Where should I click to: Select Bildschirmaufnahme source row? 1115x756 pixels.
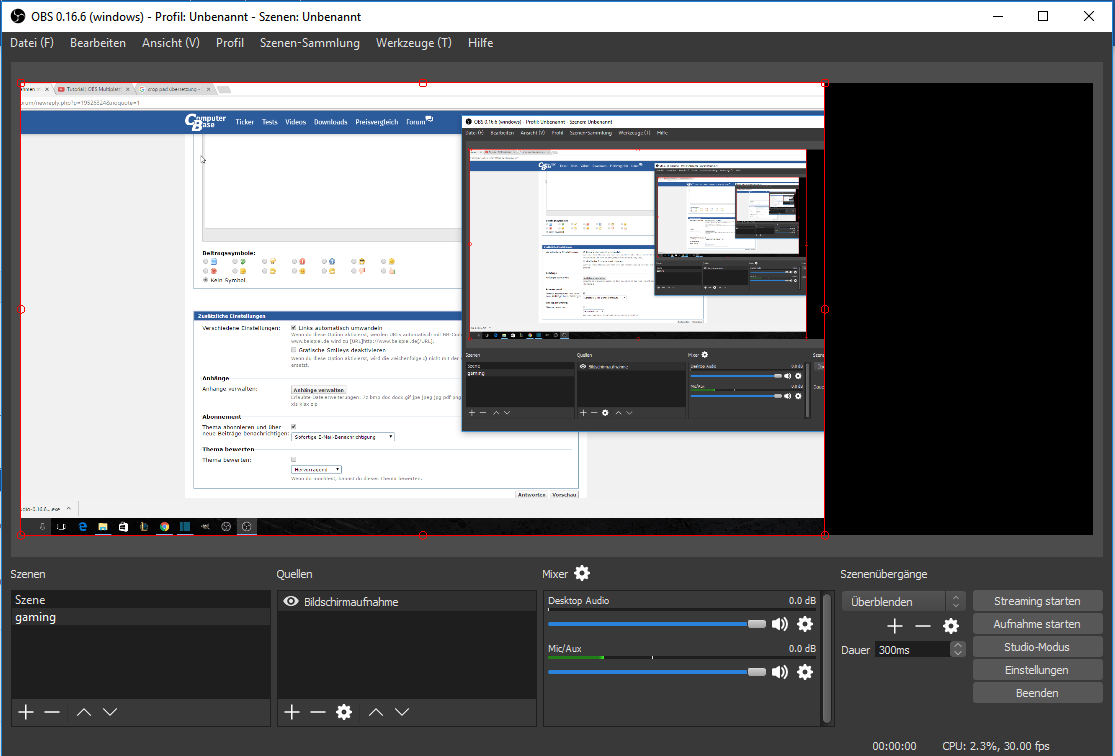[406, 602]
